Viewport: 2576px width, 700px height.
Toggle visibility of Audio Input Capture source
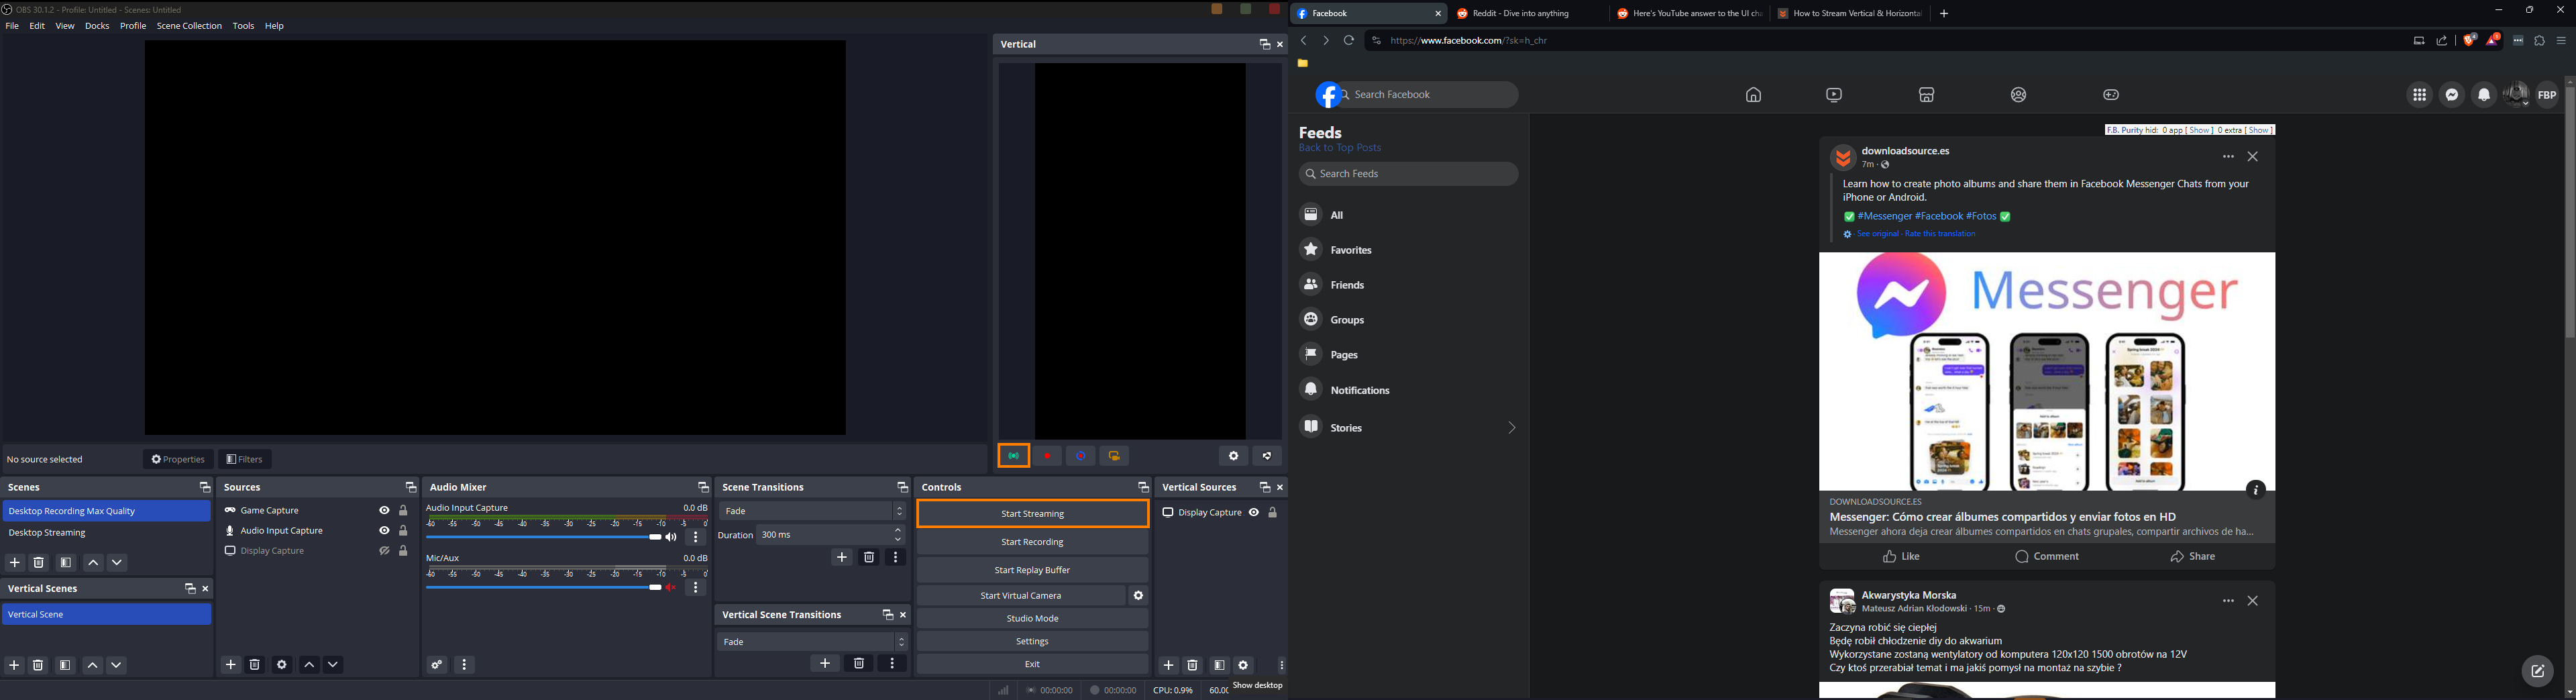(x=384, y=531)
